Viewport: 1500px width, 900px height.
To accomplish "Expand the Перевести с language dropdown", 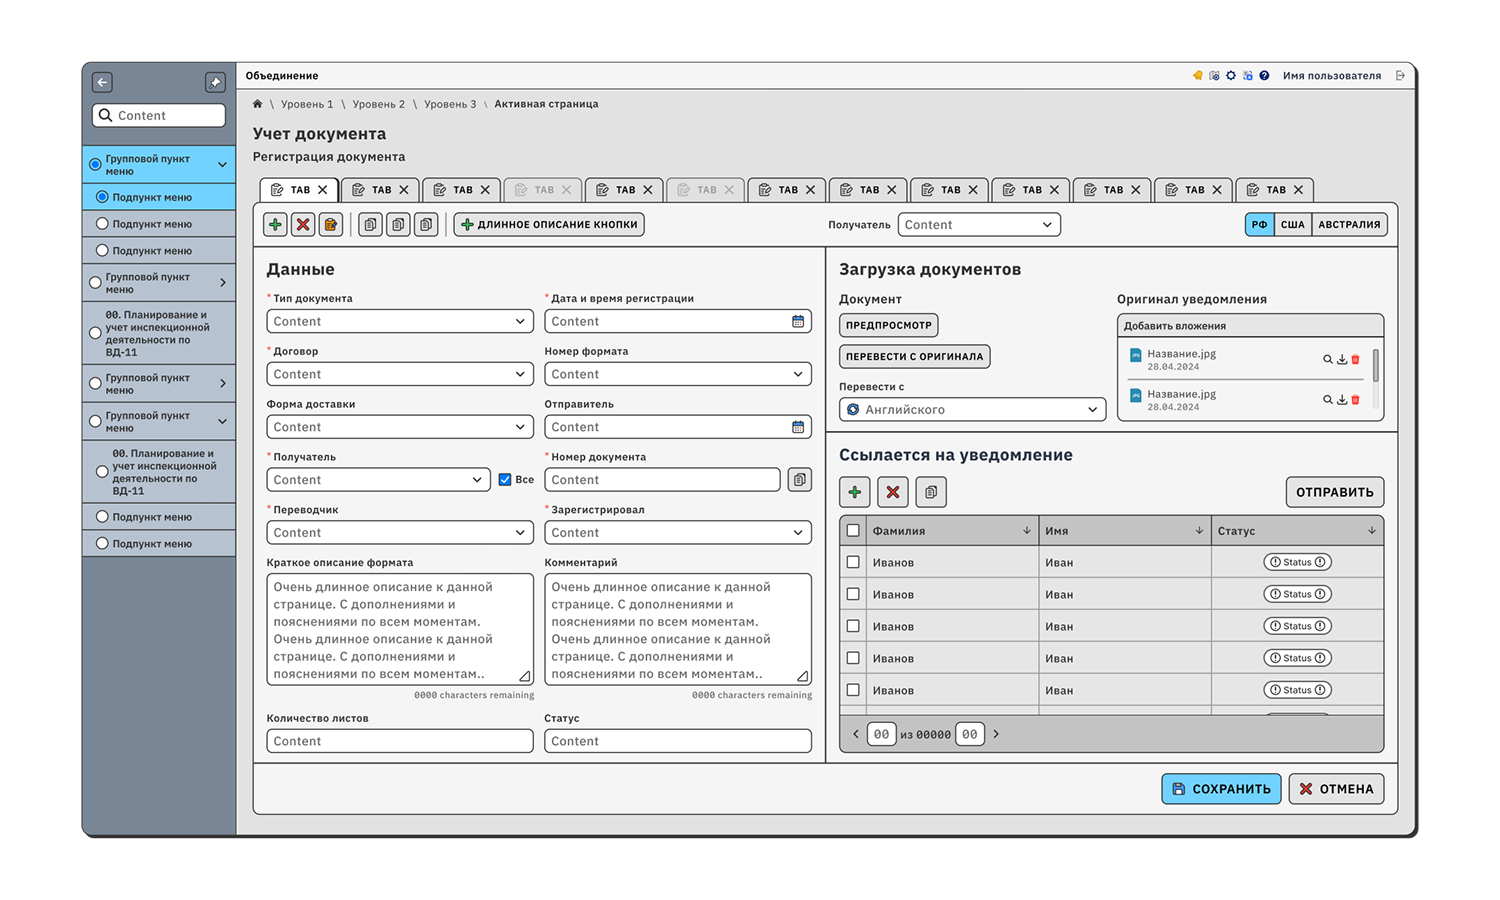I will [x=972, y=410].
